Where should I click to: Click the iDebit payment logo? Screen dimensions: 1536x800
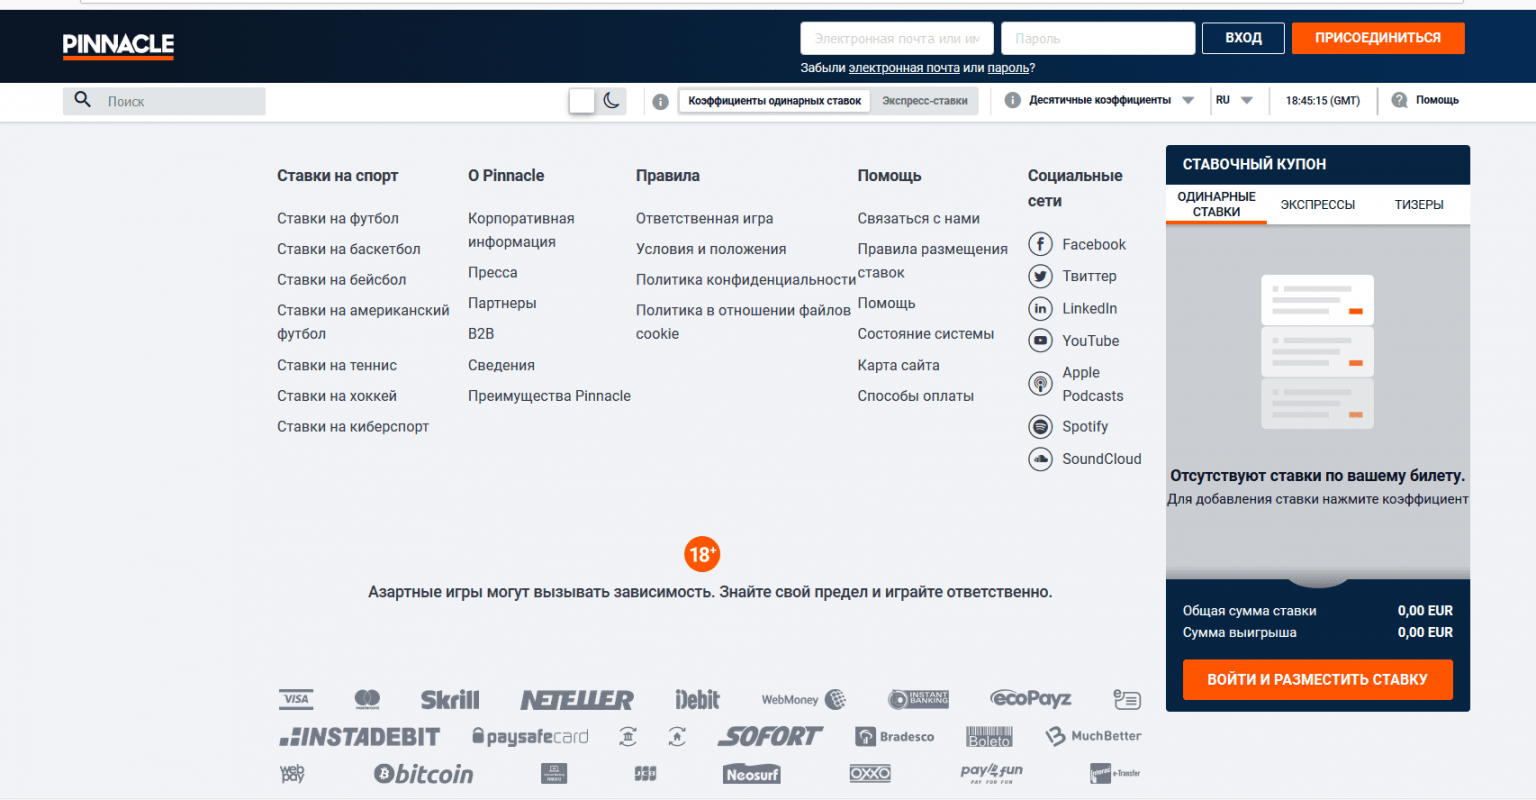click(697, 699)
